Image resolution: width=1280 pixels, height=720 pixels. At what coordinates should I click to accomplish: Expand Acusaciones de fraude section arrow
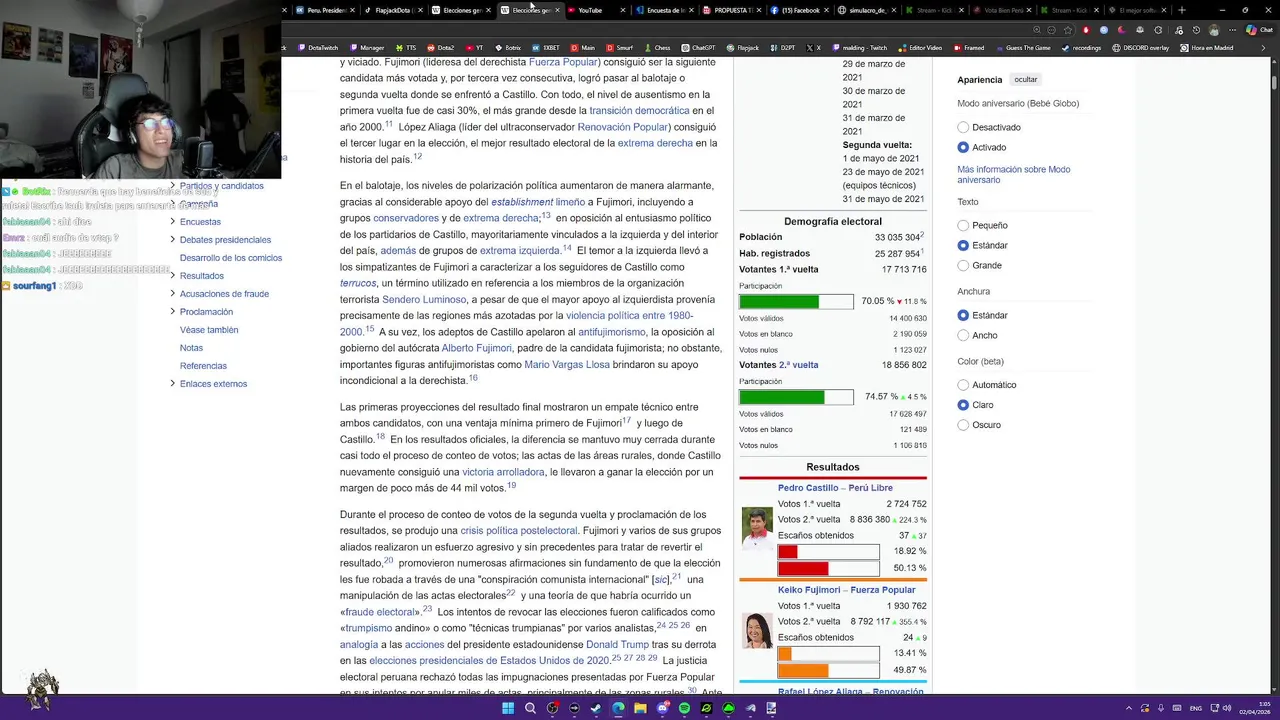point(172,293)
